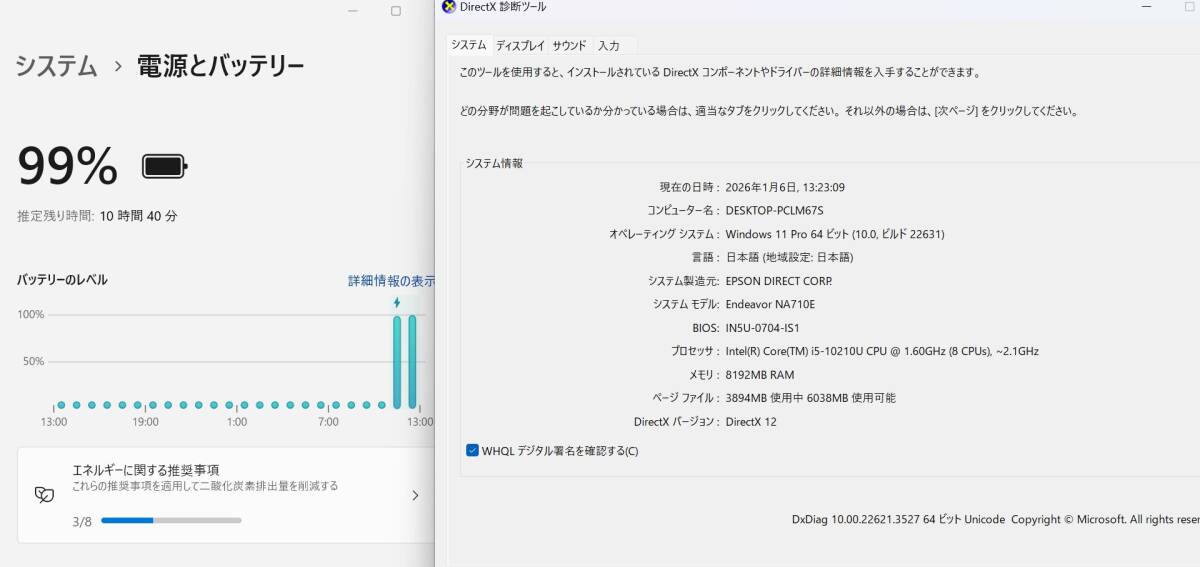The height and width of the screenshot is (567, 1200).
Task: Click the OS value Windows 11 Pro 64 ビット
Action: click(835, 234)
